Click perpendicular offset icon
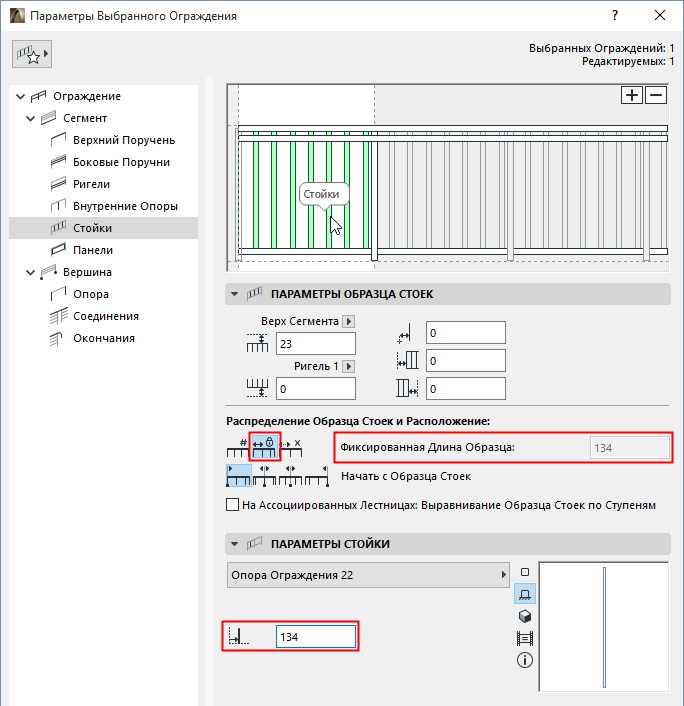 click(404, 333)
